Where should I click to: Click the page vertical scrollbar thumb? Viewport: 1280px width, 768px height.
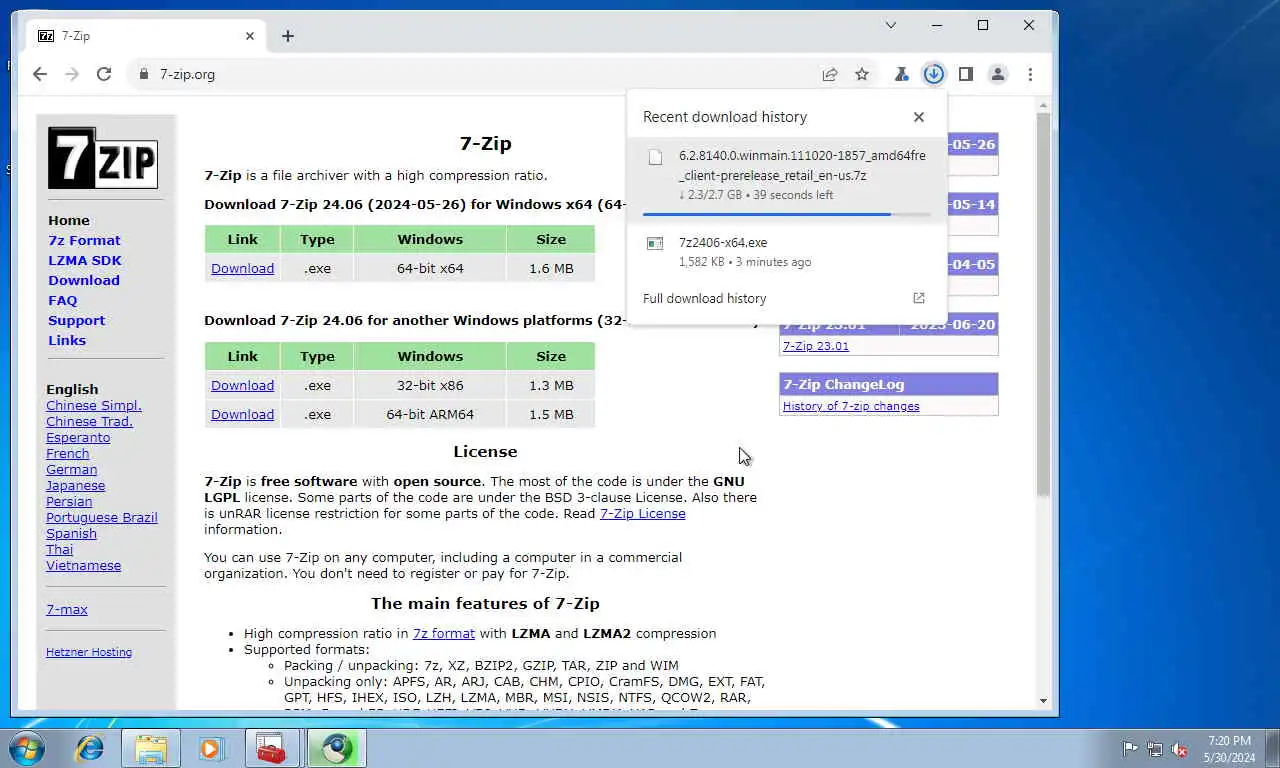[1044, 305]
